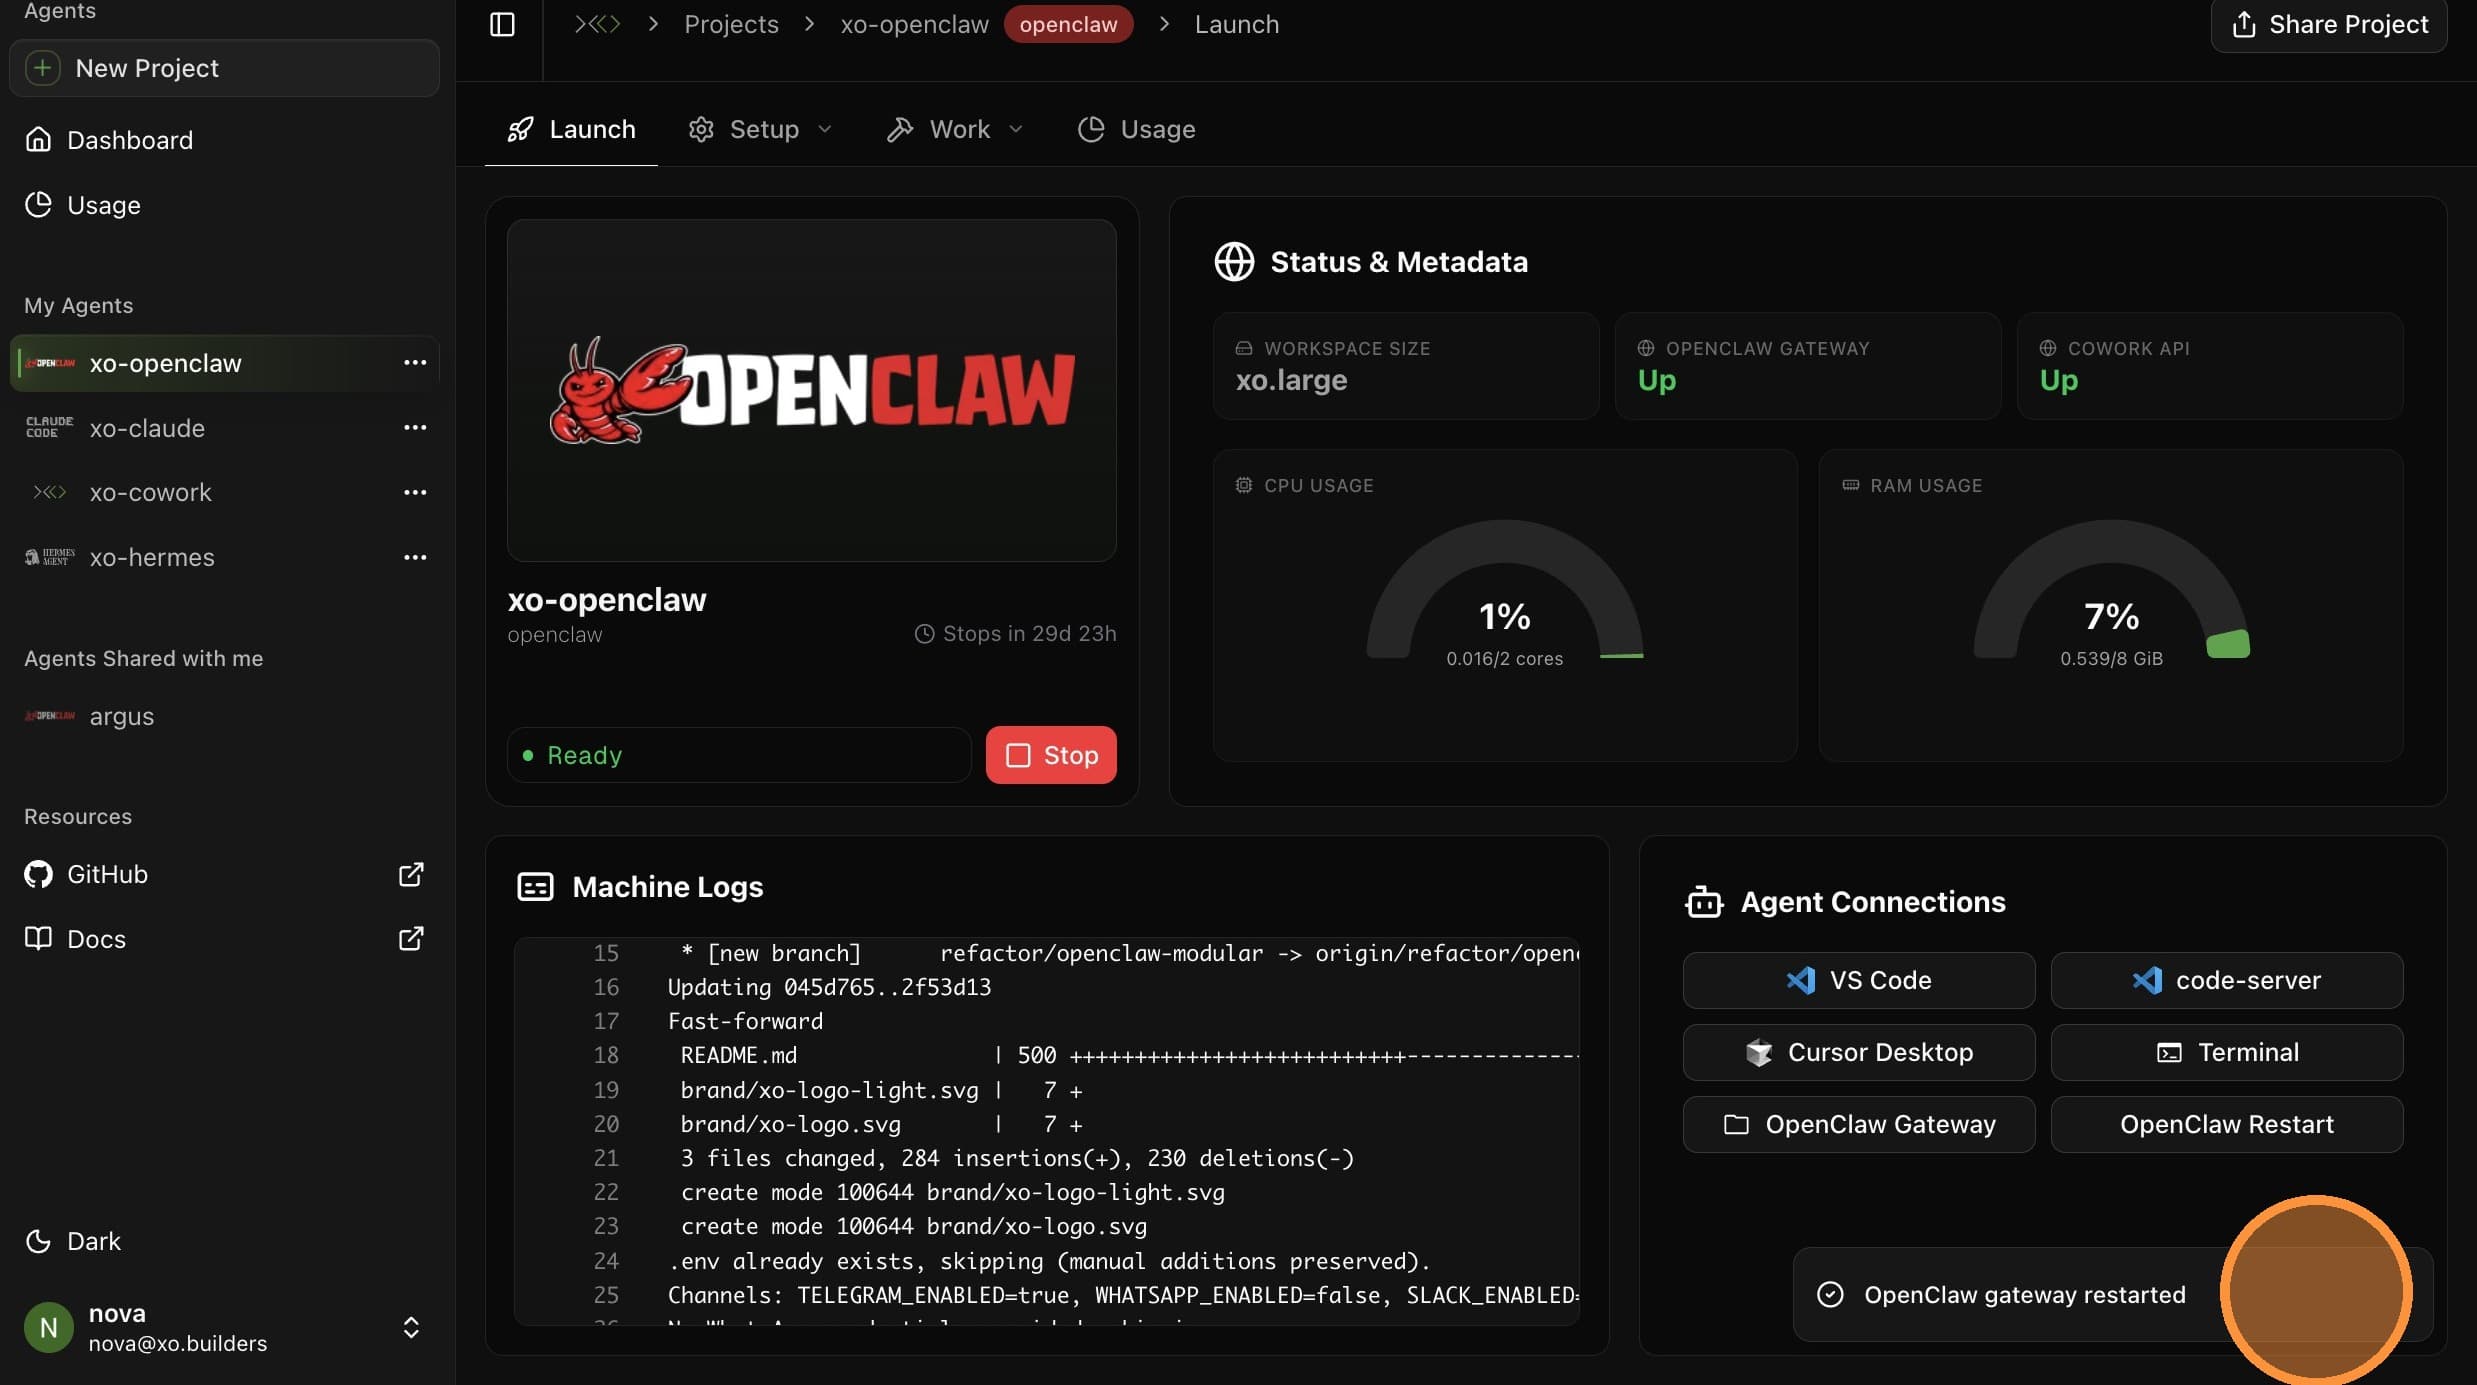Click the moon icon for Dark theme
The height and width of the screenshot is (1385, 2477).
point(38,1241)
